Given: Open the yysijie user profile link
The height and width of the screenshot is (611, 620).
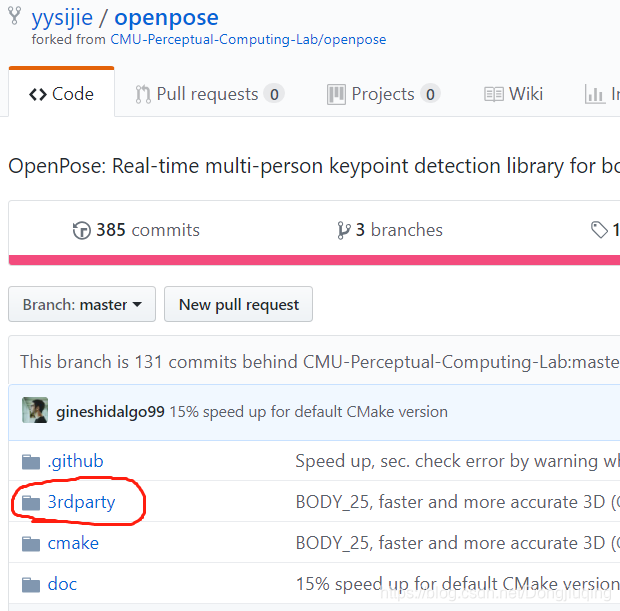Looking at the screenshot, I should (x=62, y=18).
